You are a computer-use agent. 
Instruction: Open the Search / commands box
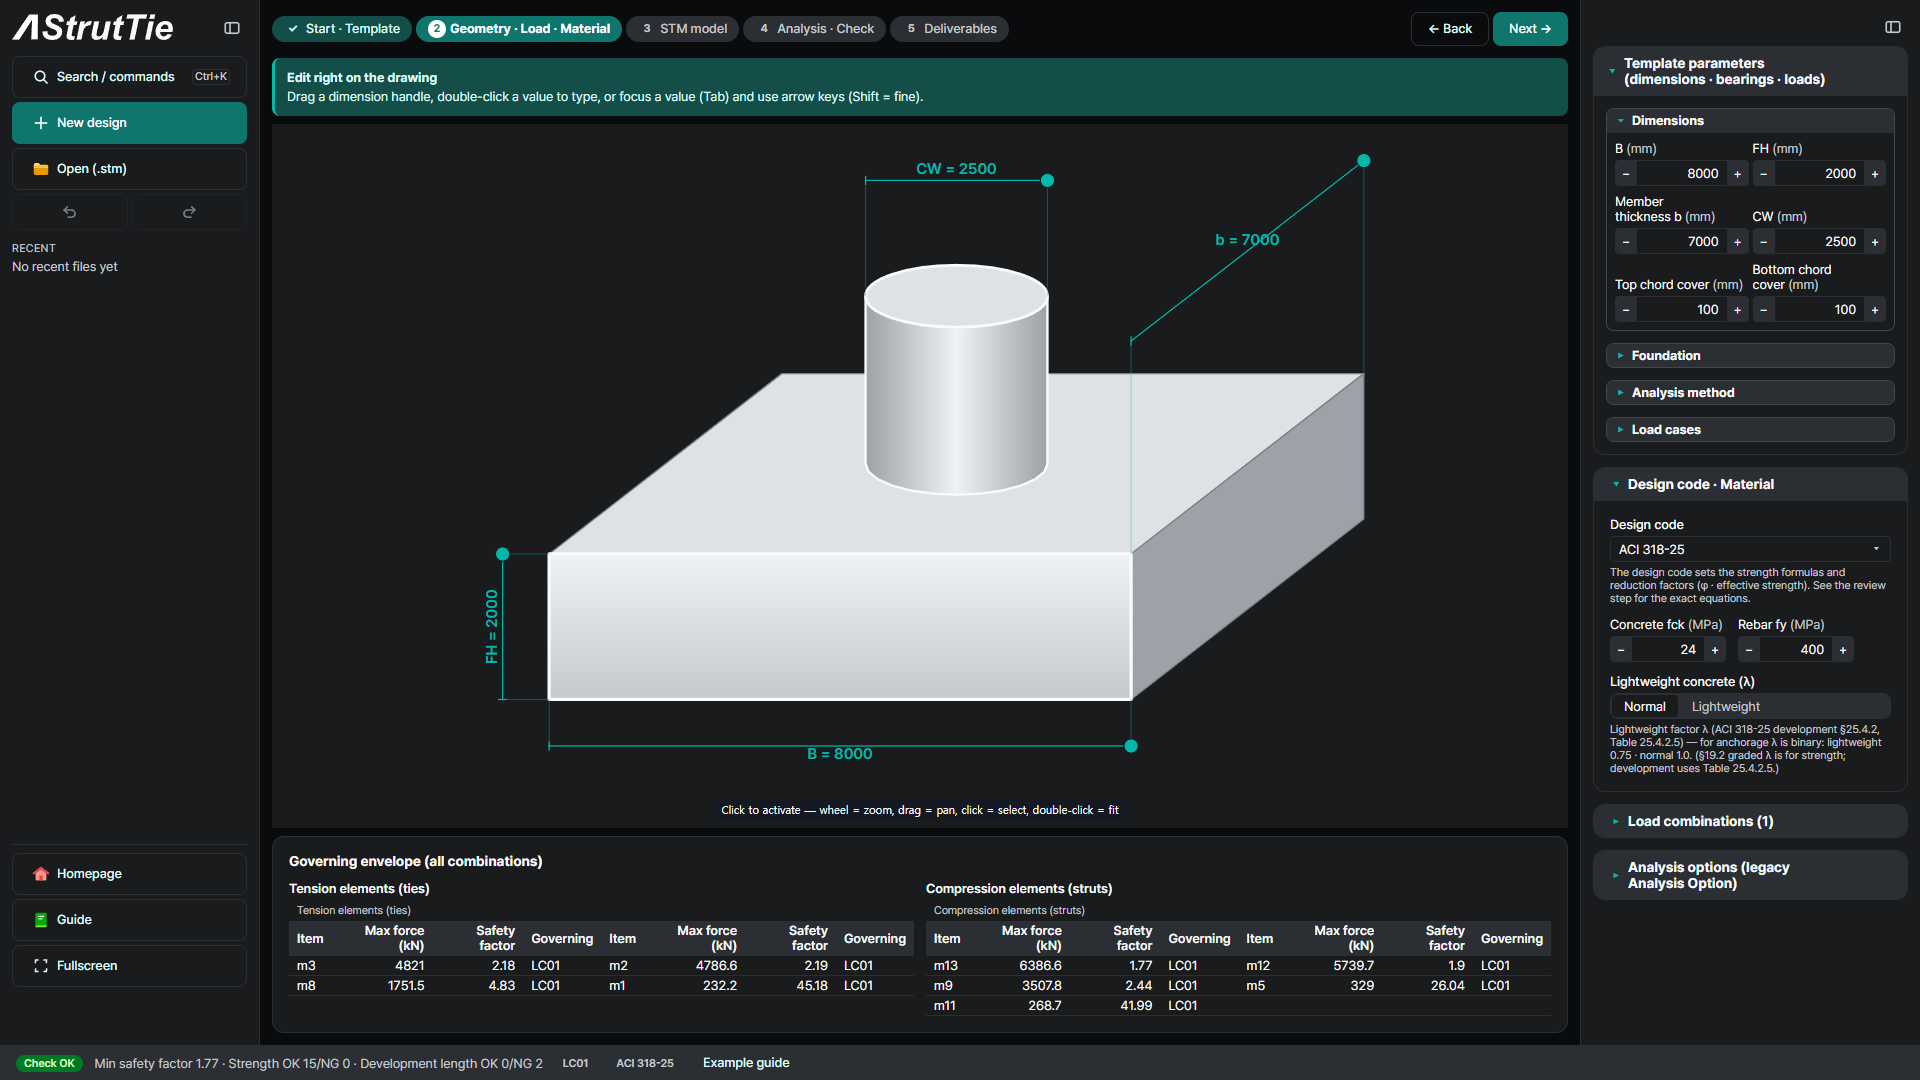[129, 77]
